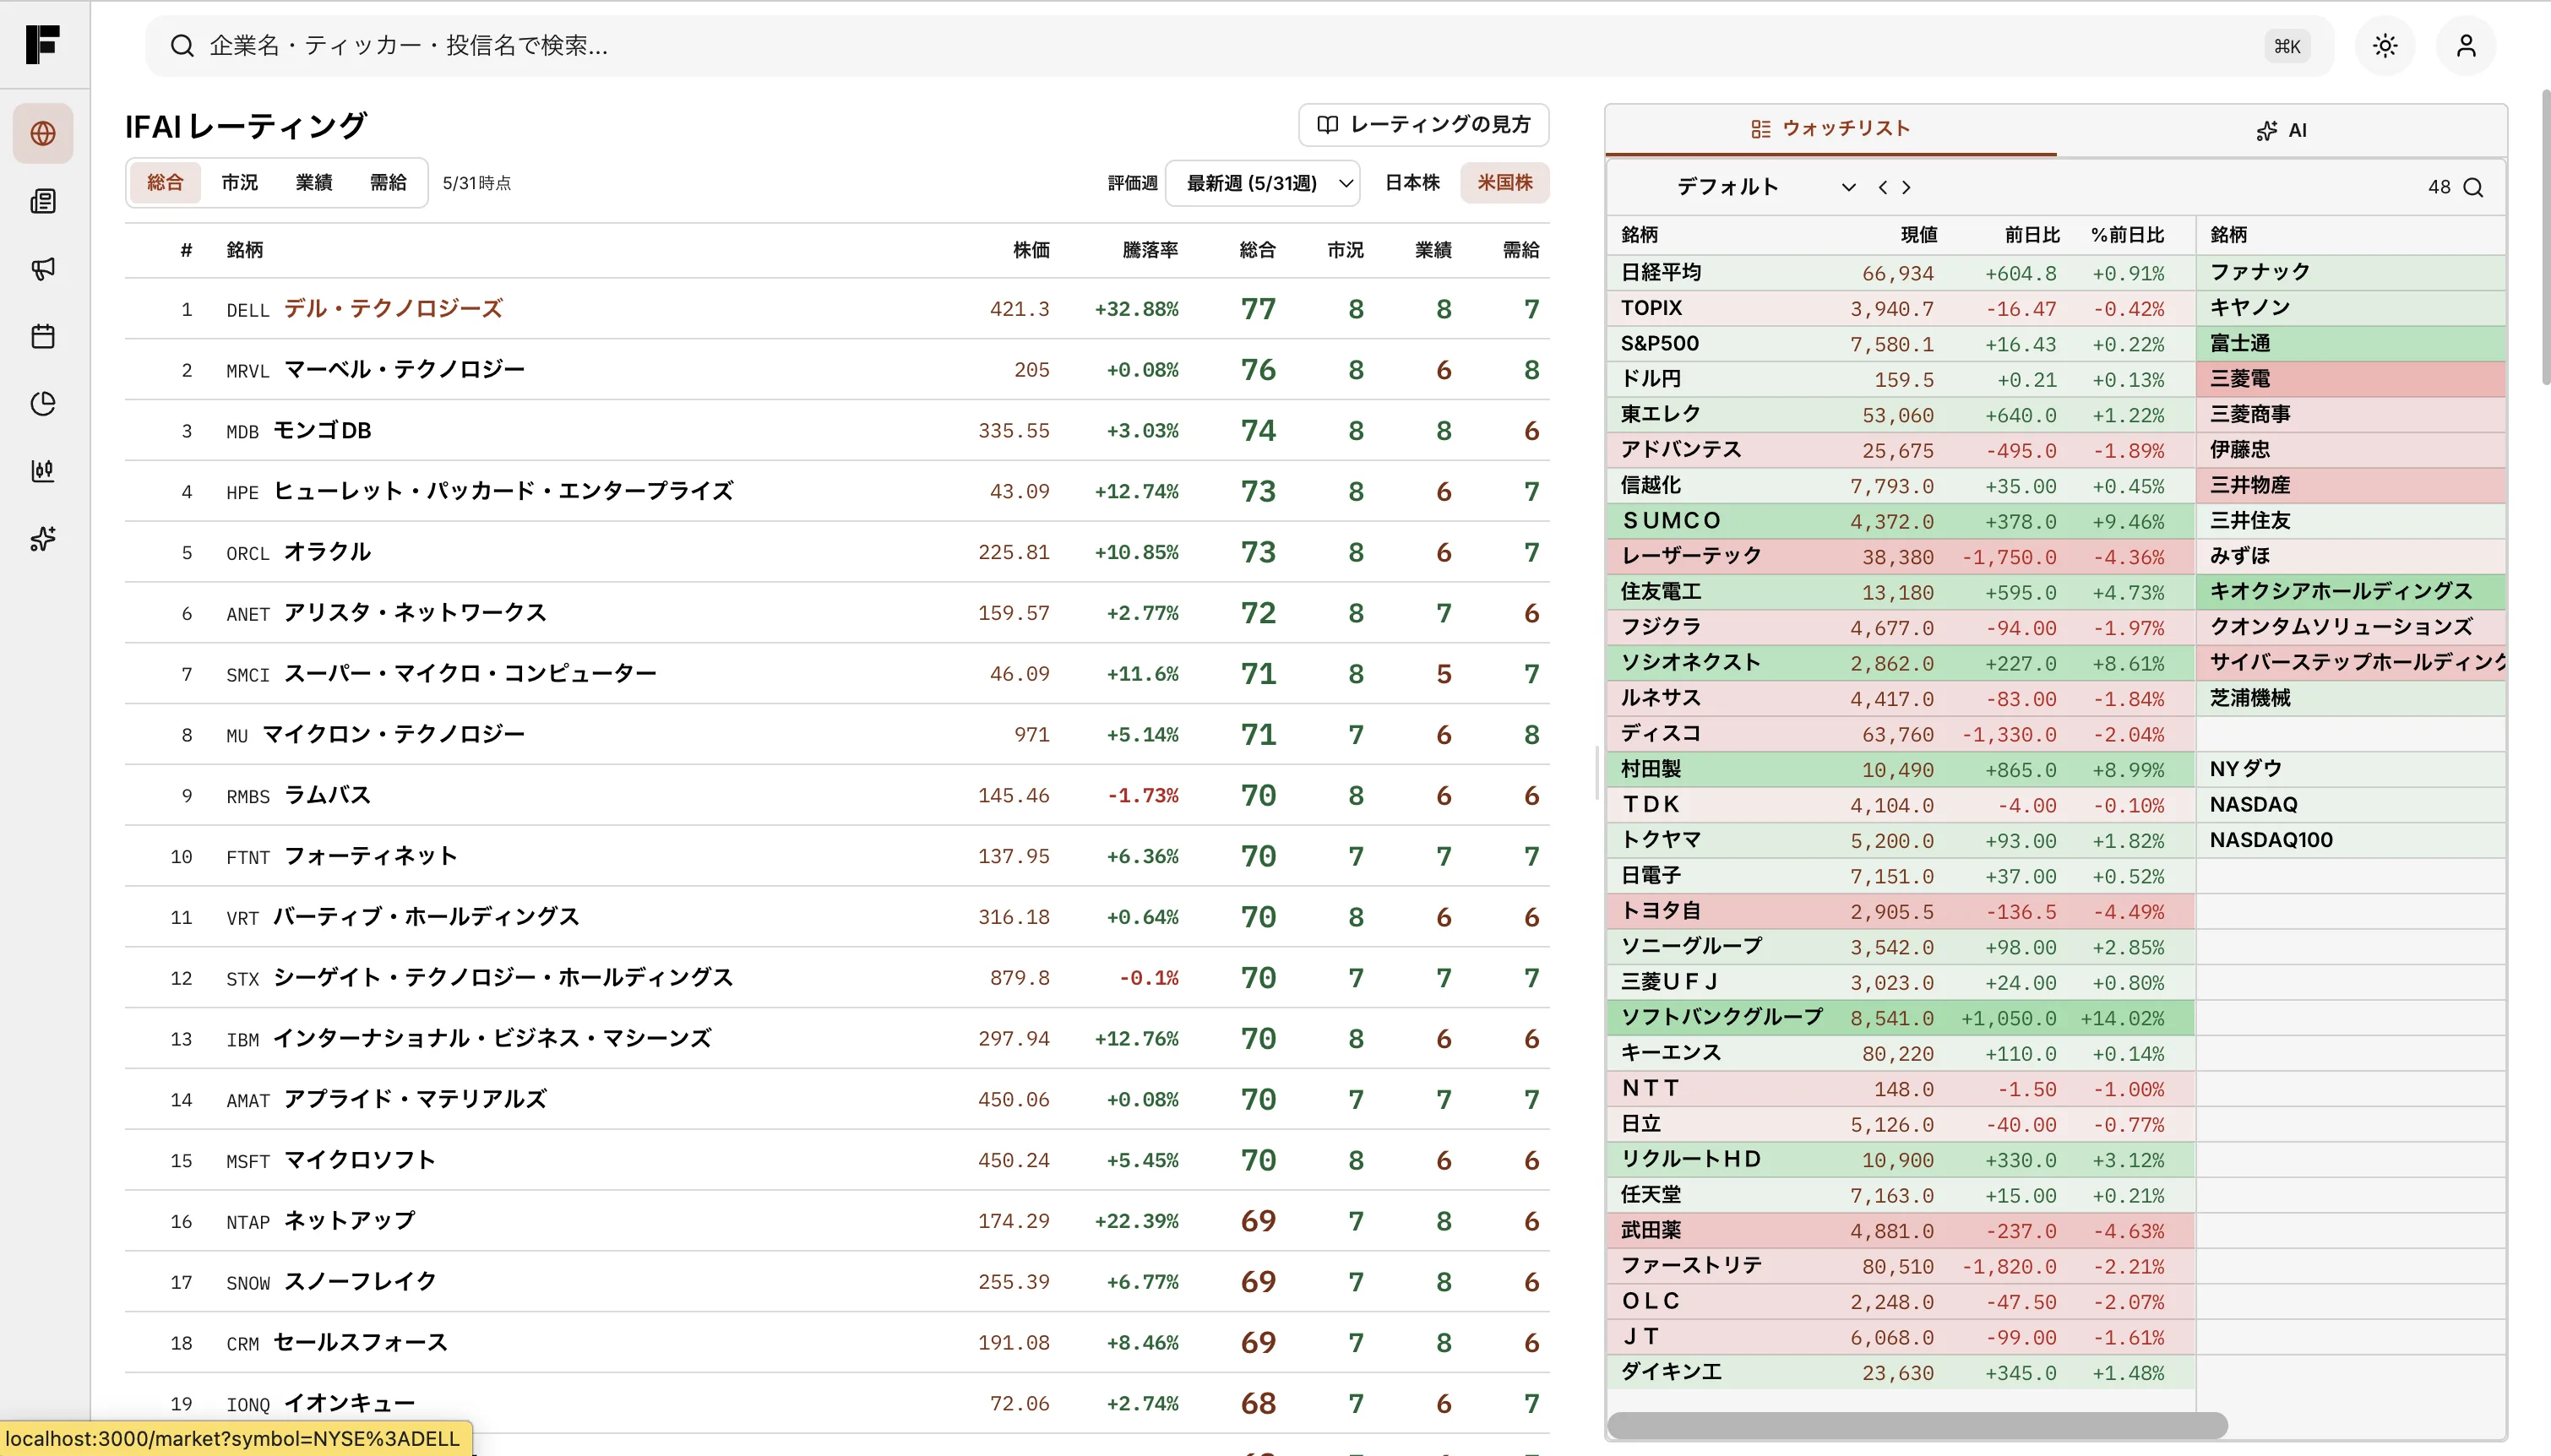
Task: Click the watchlist horizontal scrollbar
Action: [1917, 1425]
